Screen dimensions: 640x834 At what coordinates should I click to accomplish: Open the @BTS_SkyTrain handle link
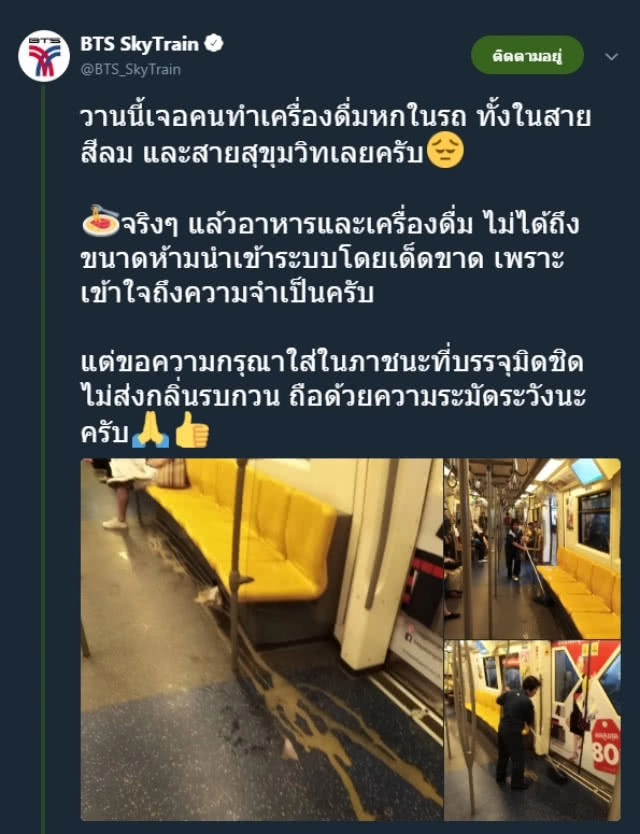tap(130, 70)
